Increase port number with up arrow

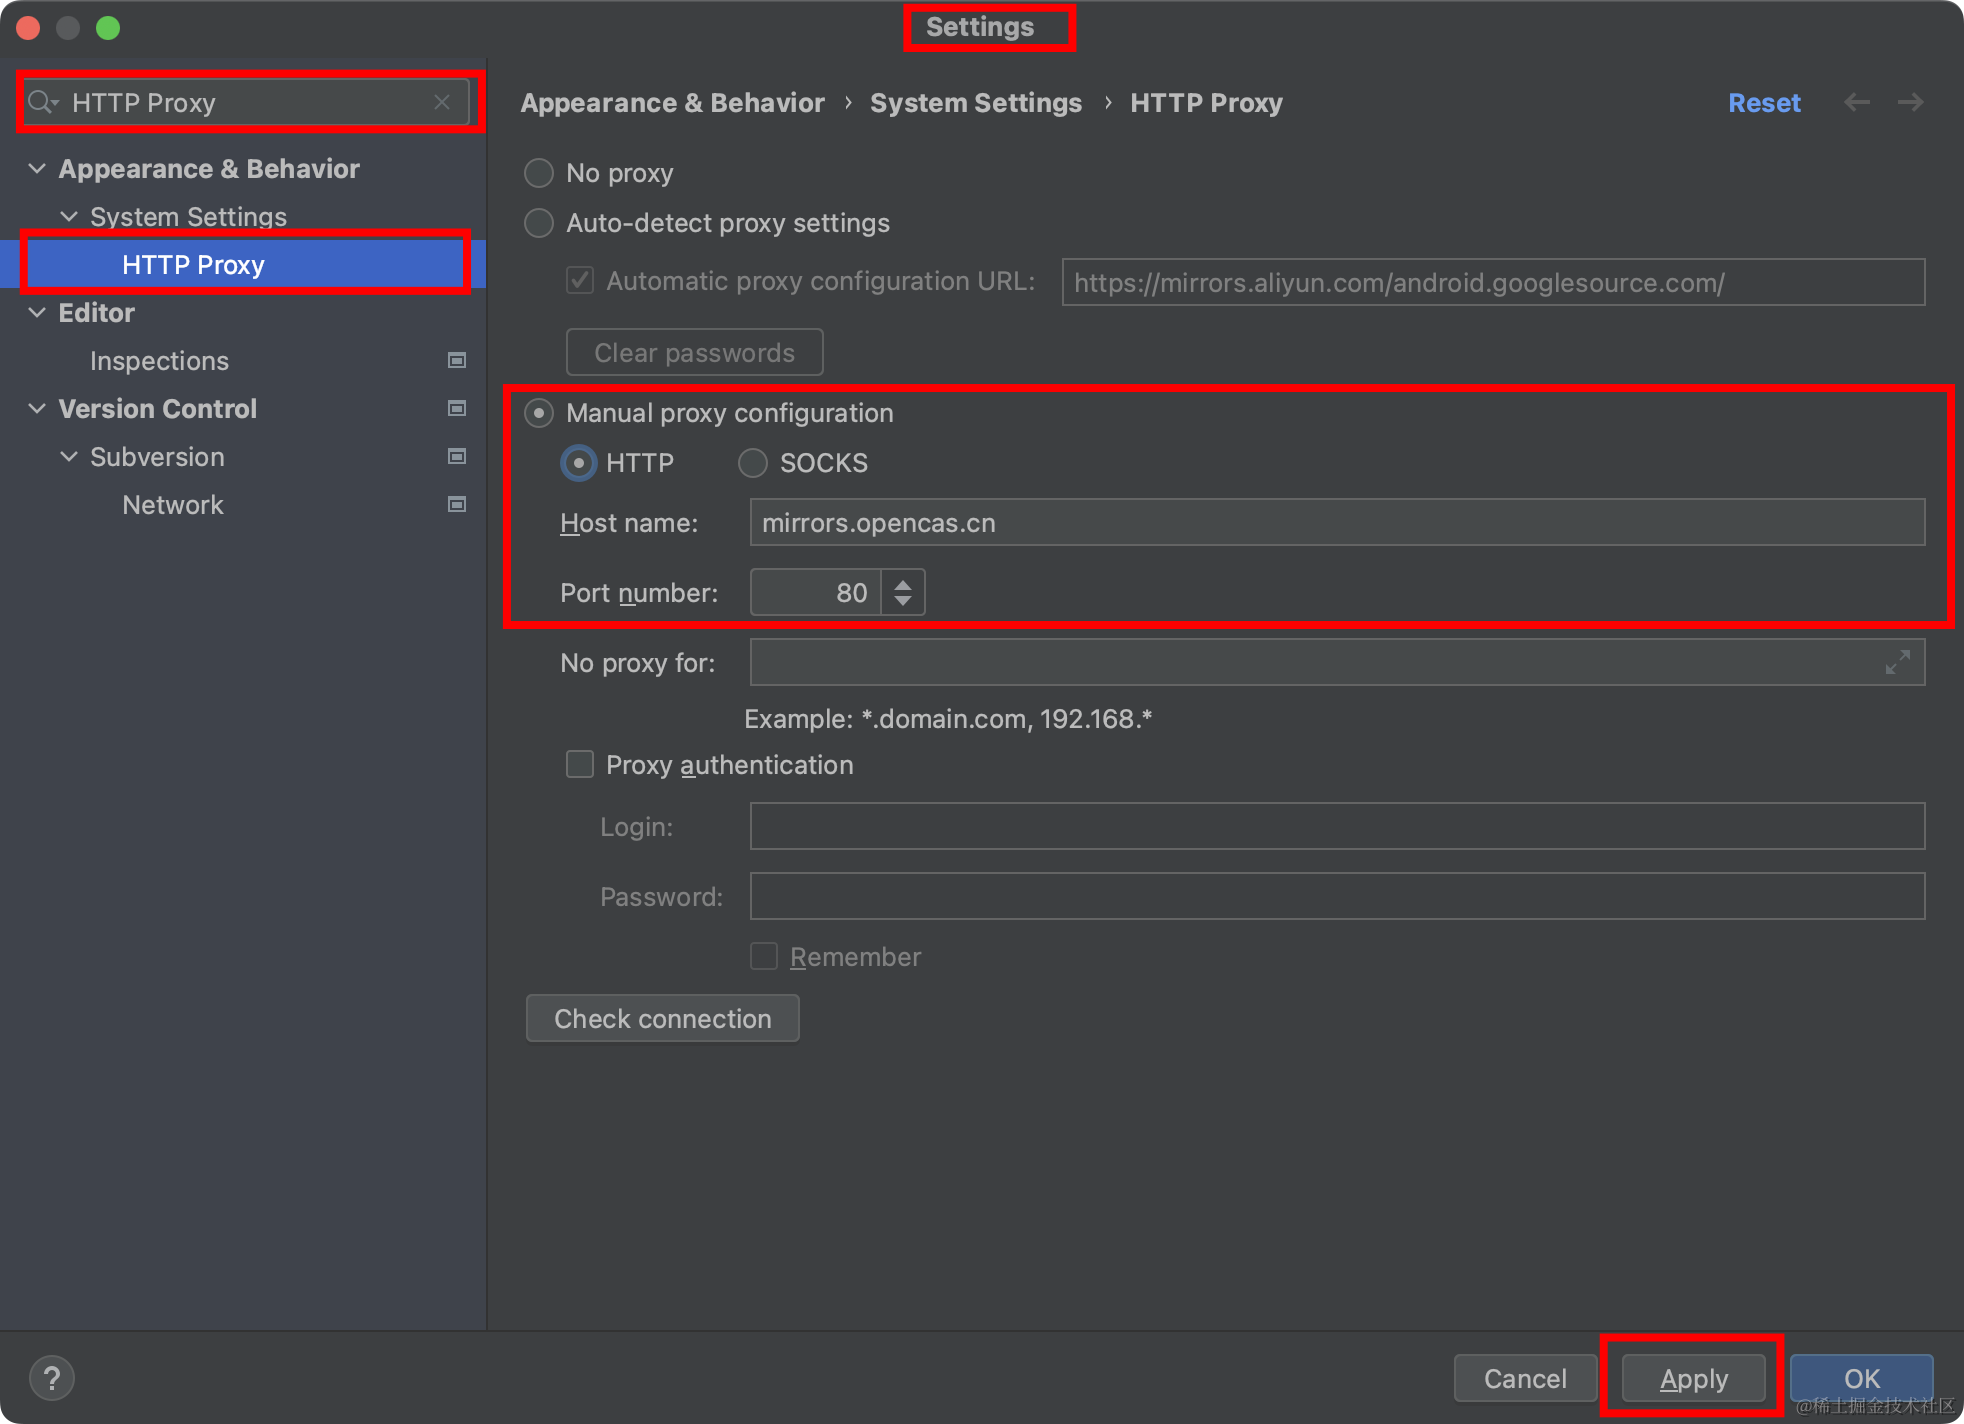point(903,584)
